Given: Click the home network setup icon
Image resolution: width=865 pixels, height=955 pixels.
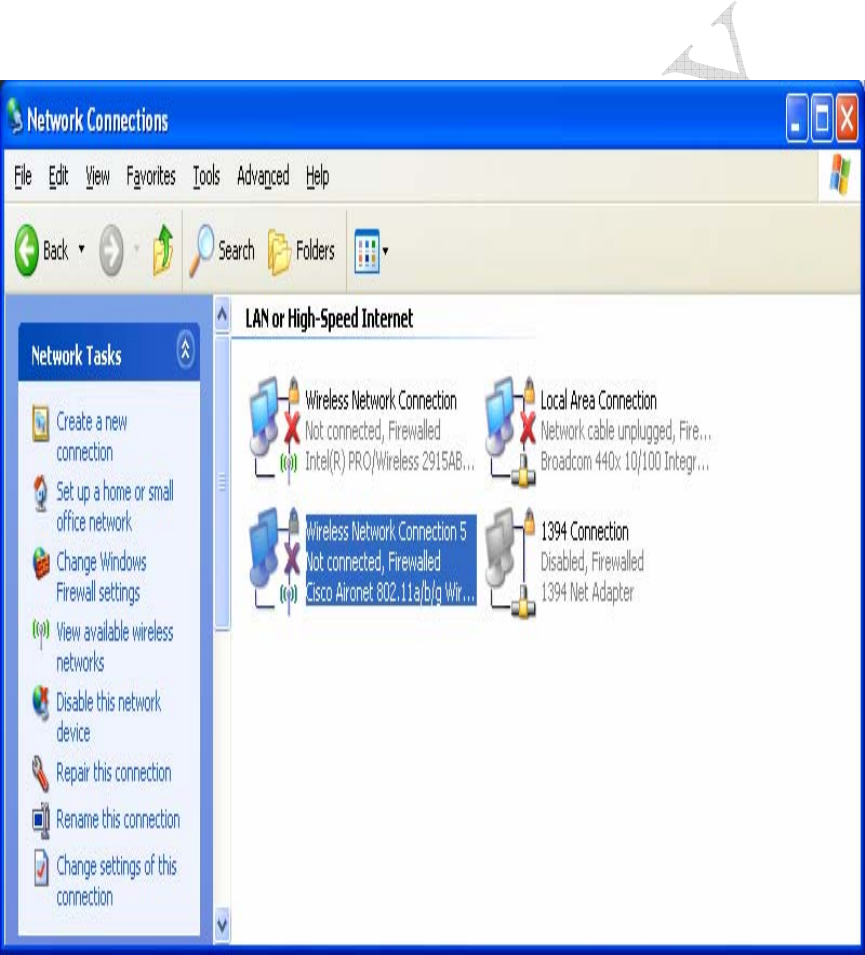Looking at the screenshot, I should point(40,493).
